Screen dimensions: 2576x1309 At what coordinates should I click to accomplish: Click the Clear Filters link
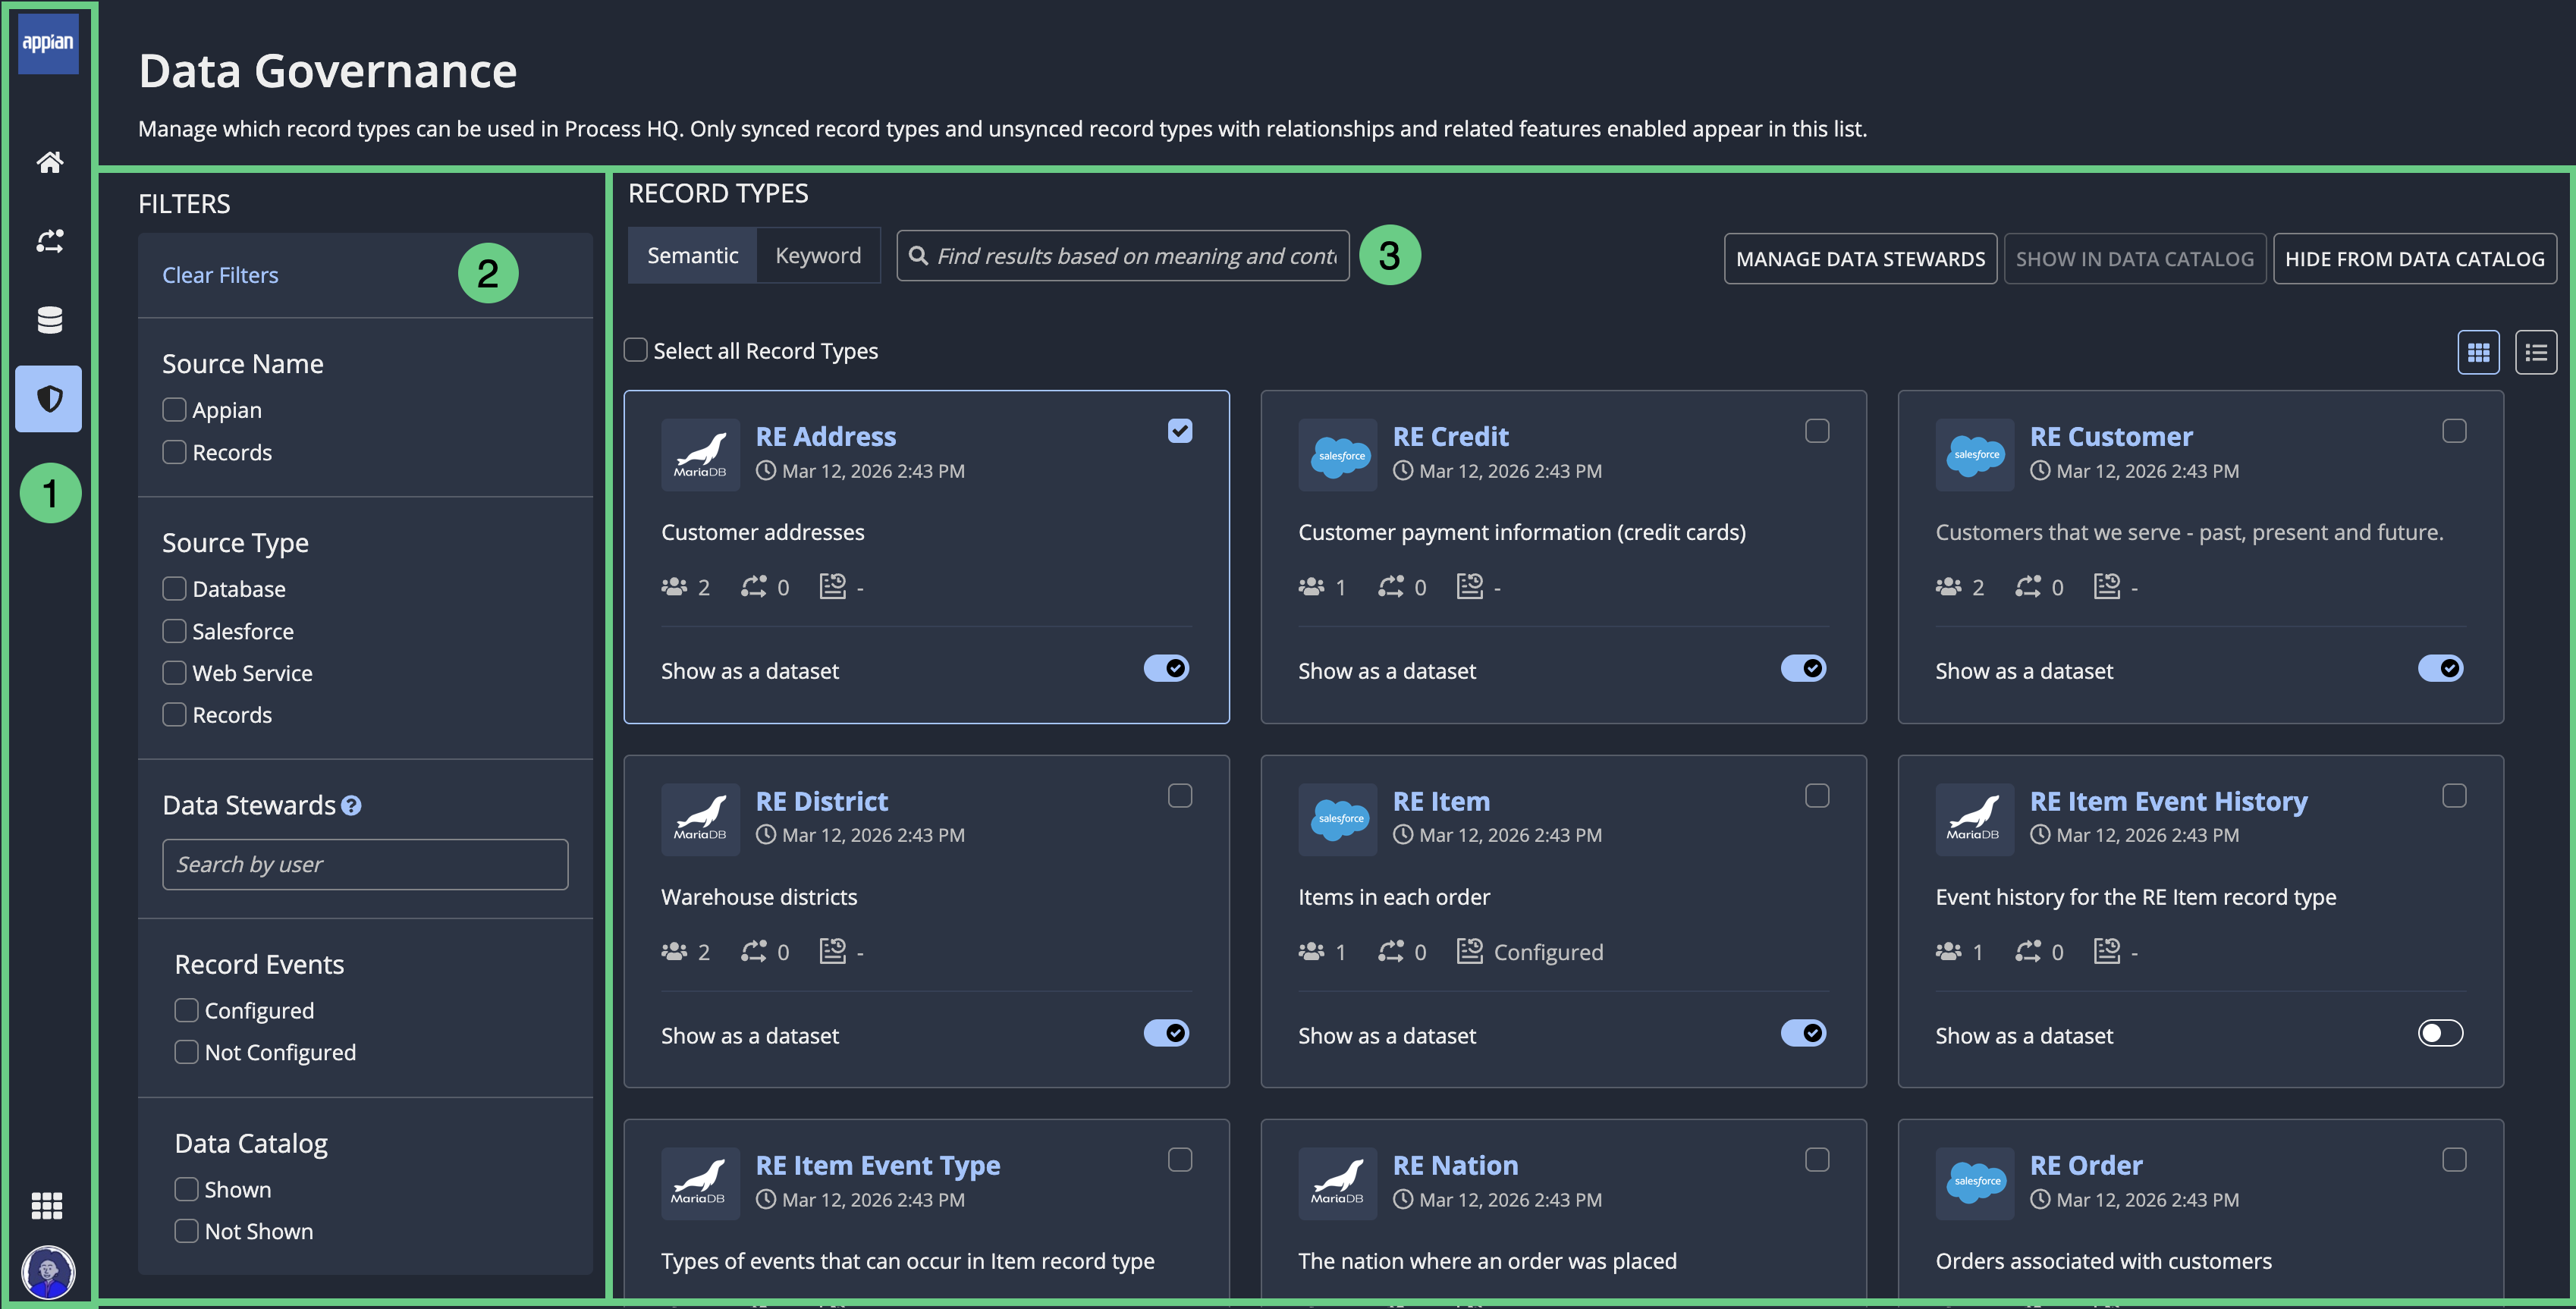click(x=220, y=275)
